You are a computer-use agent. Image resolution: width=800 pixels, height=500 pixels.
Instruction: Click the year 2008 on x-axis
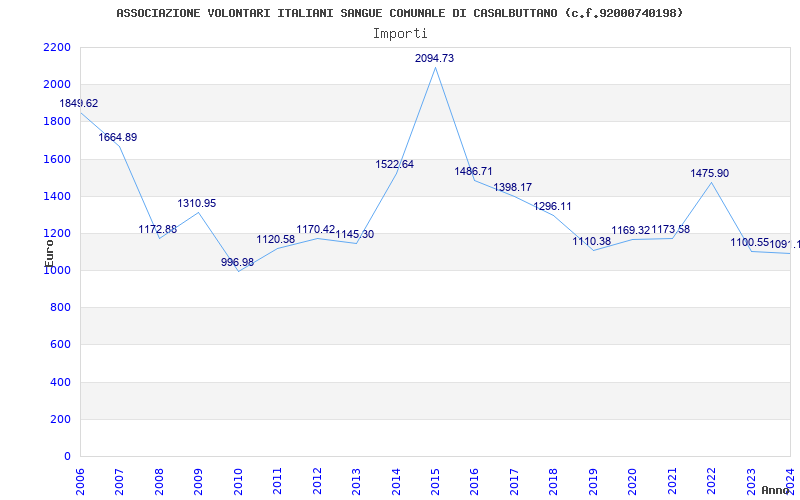coord(159,481)
